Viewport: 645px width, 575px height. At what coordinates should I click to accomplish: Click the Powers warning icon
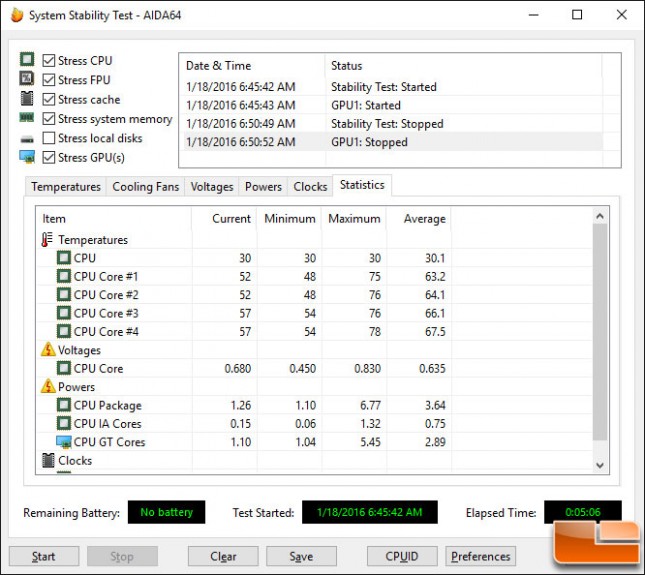[48, 386]
